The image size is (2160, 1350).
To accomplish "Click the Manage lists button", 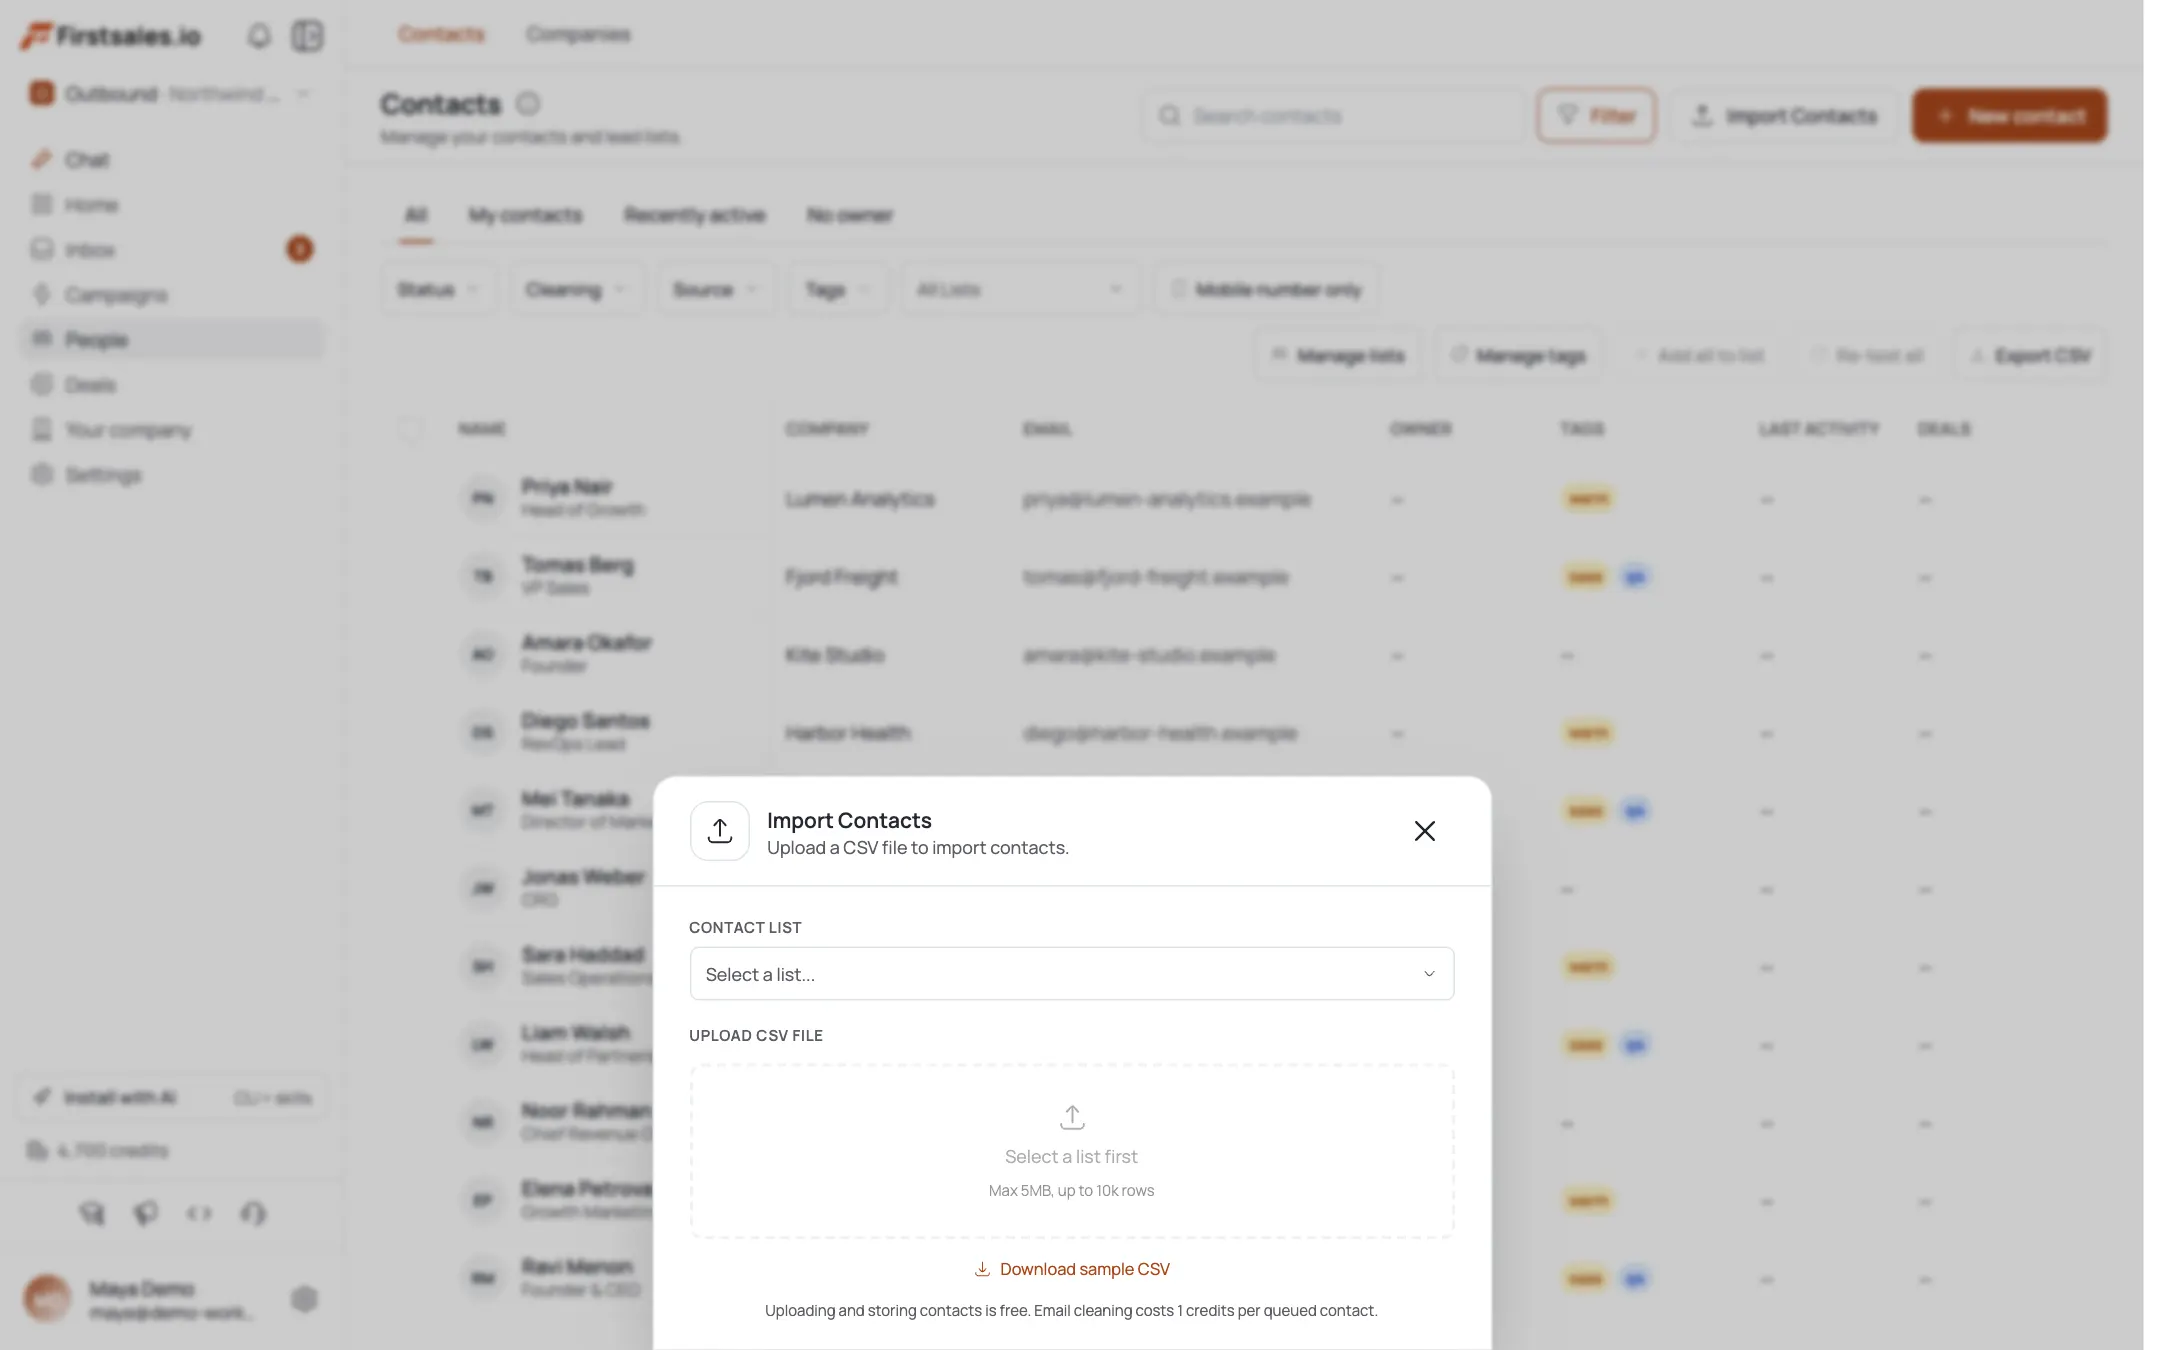I will tap(1337, 356).
